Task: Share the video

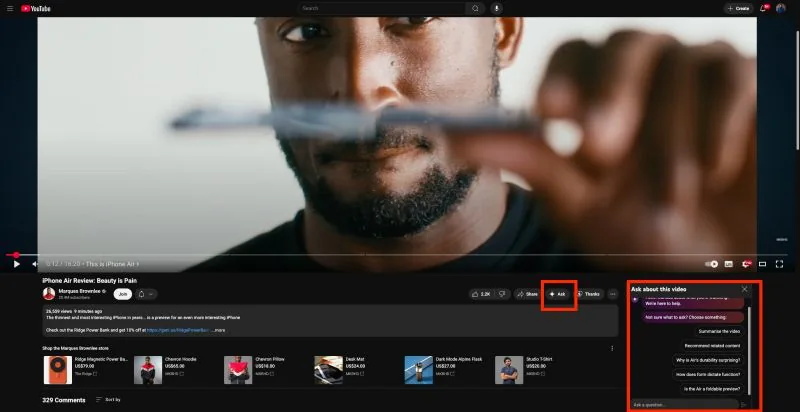Action: pos(528,294)
